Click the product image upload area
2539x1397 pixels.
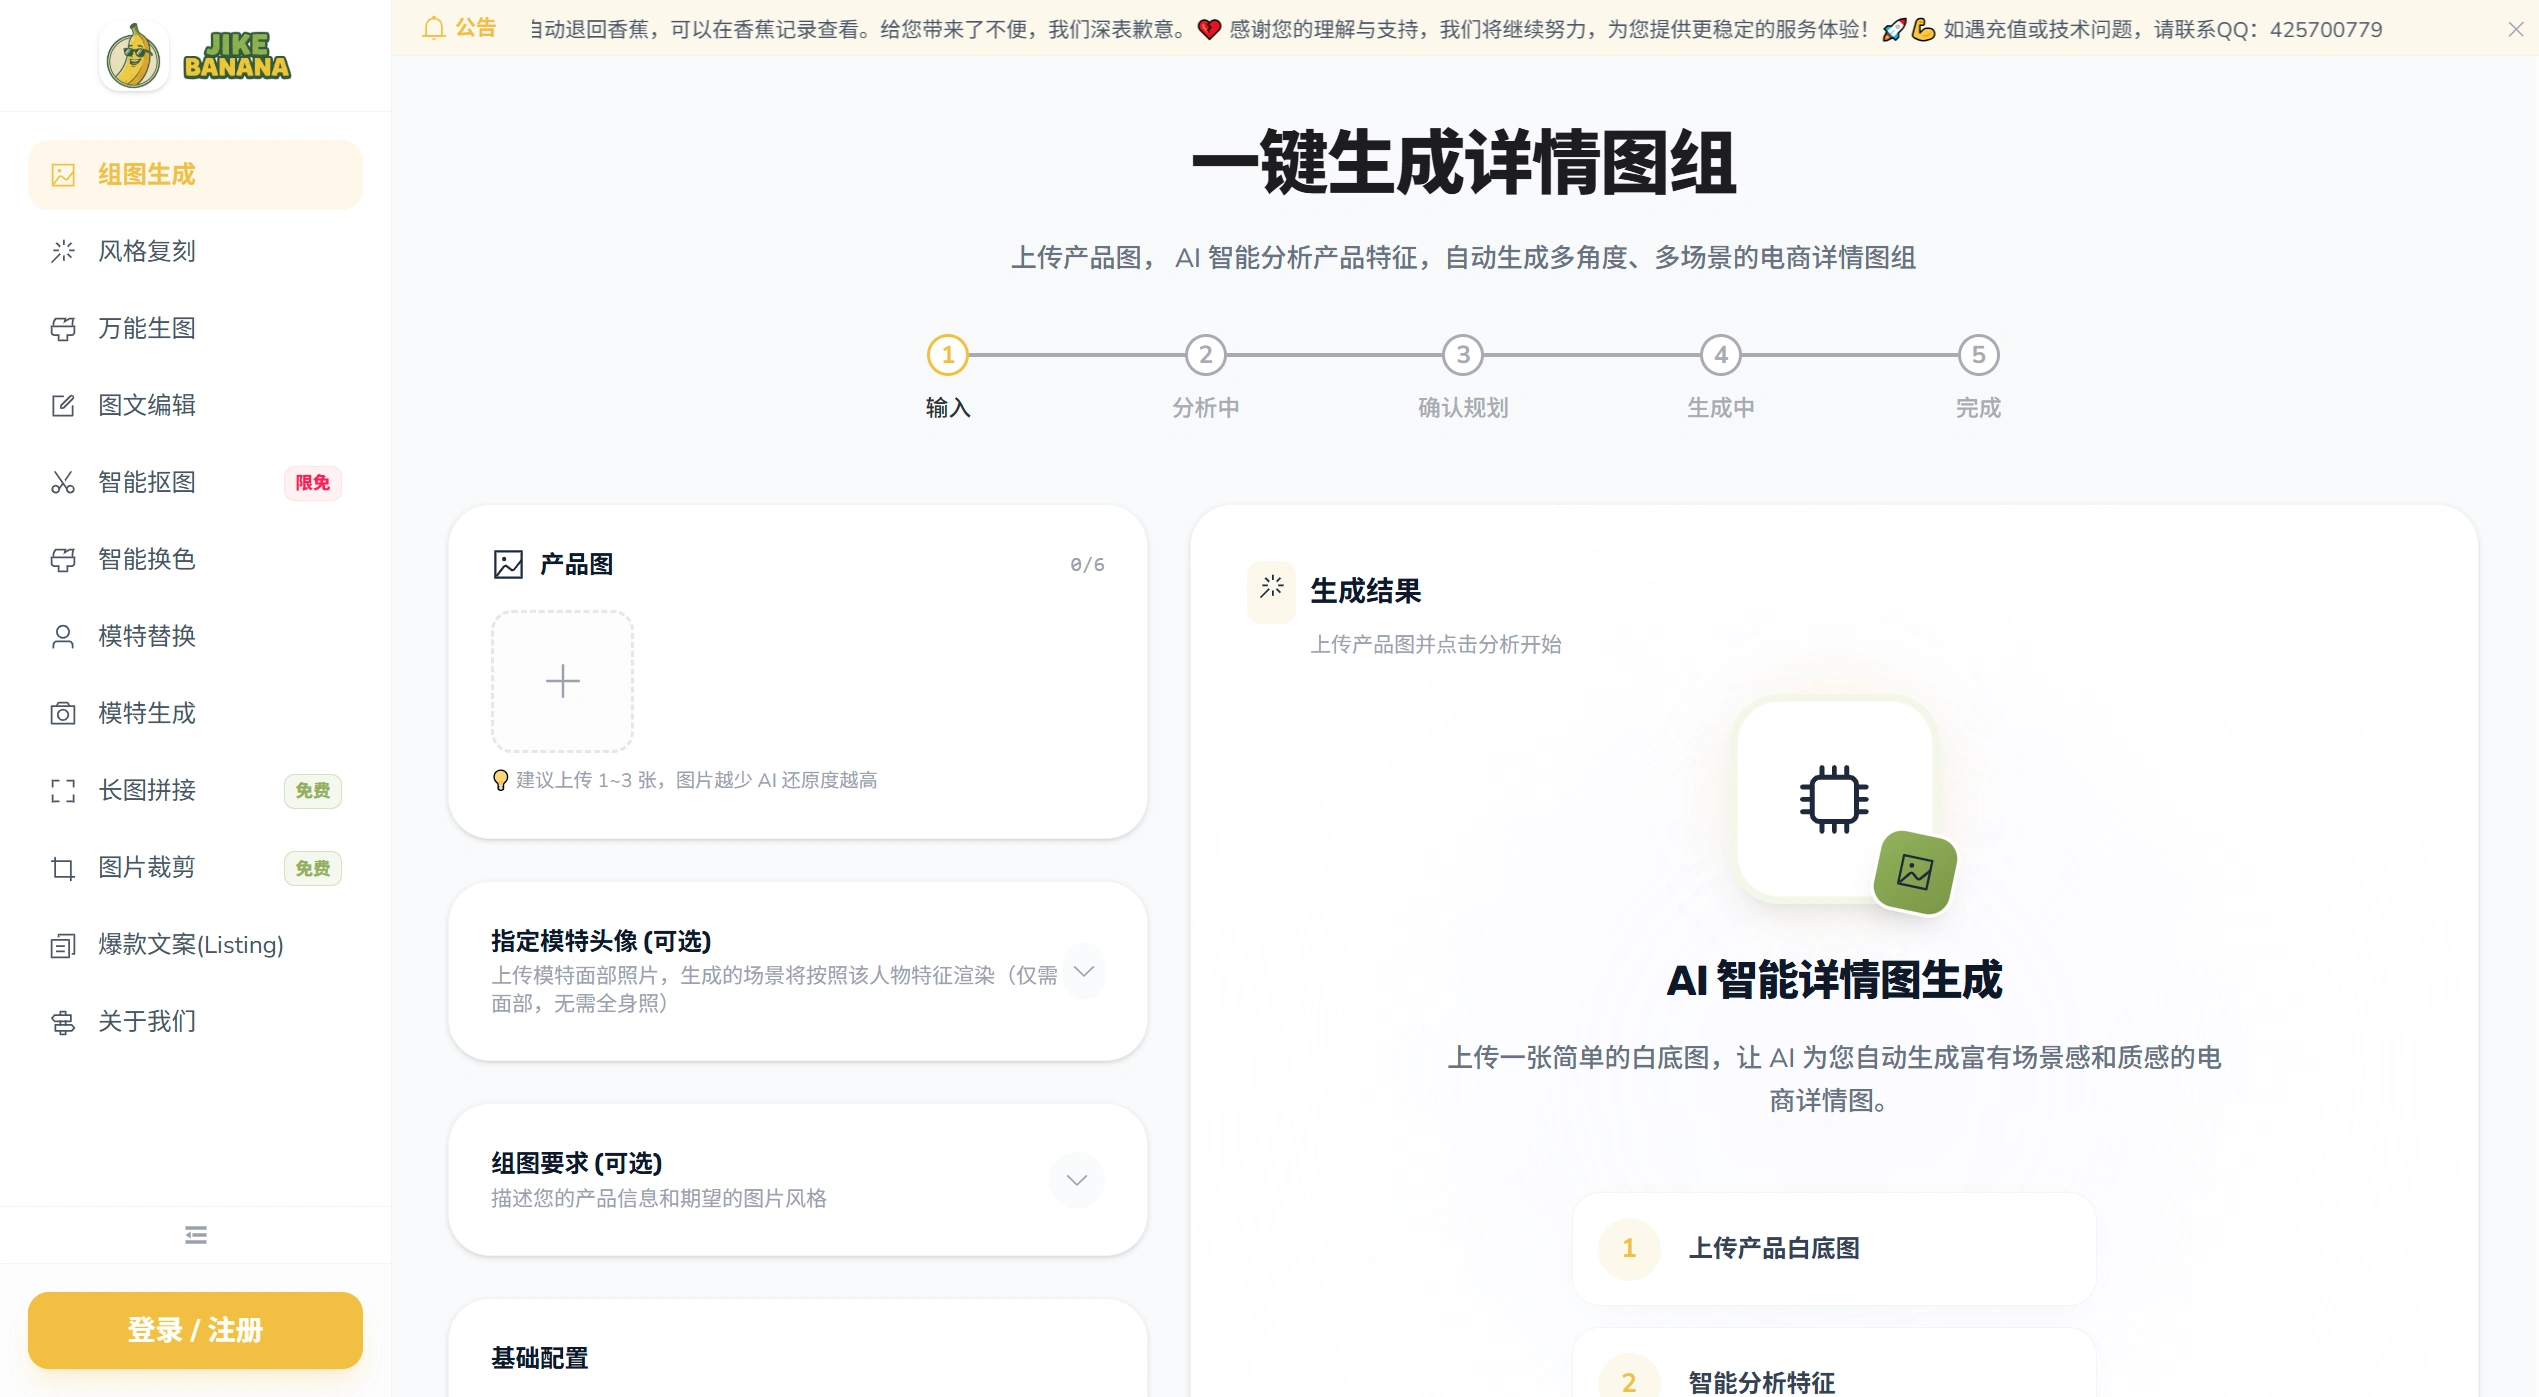562,681
